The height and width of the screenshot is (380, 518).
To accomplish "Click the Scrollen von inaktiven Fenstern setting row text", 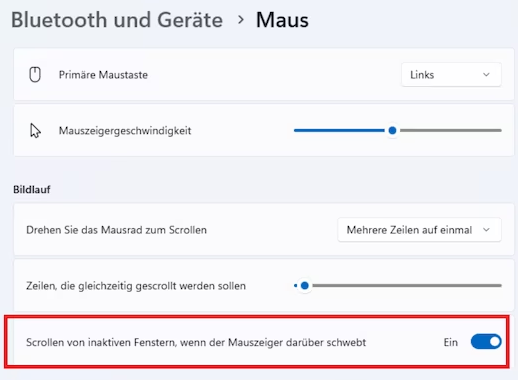I will point(196,342).
